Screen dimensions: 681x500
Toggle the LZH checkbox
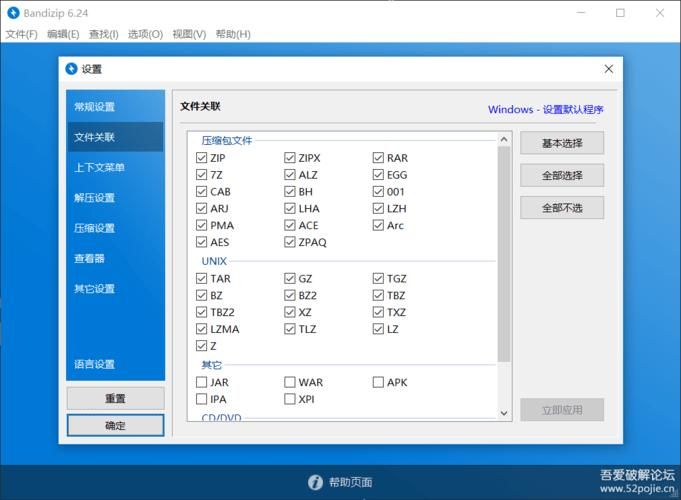tap(378, 209)
